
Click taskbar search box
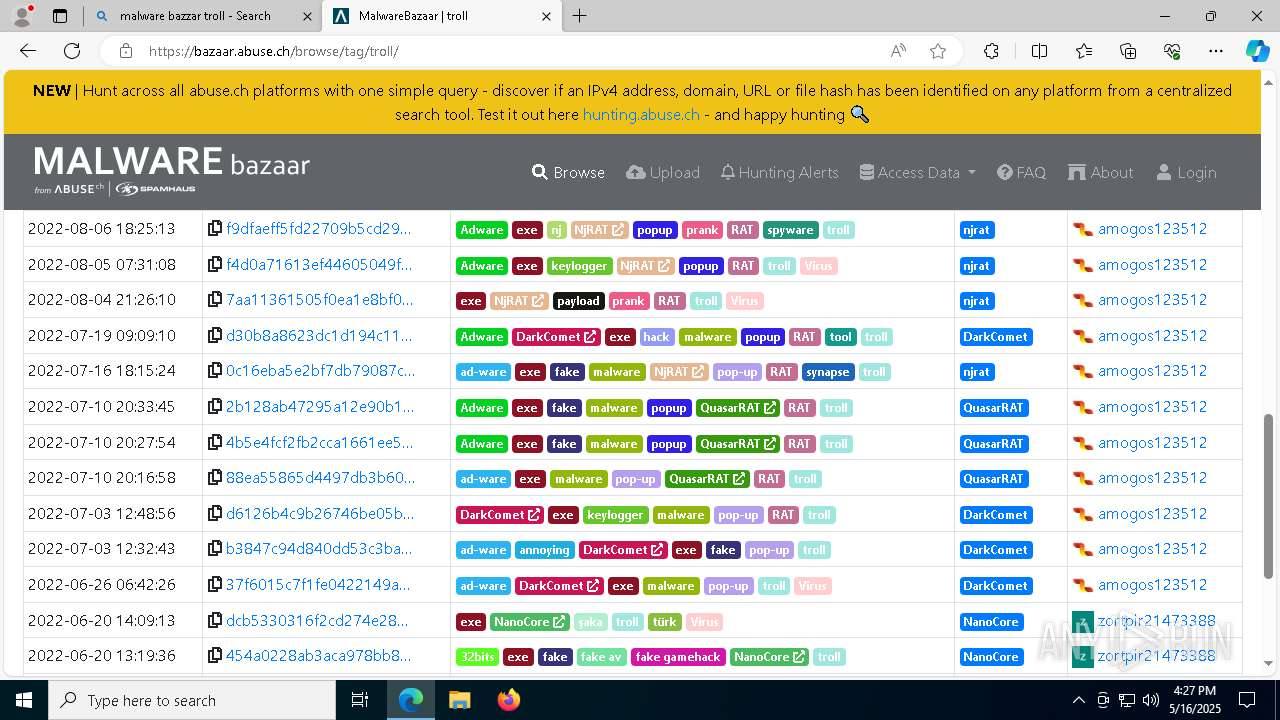click(192, 700)
